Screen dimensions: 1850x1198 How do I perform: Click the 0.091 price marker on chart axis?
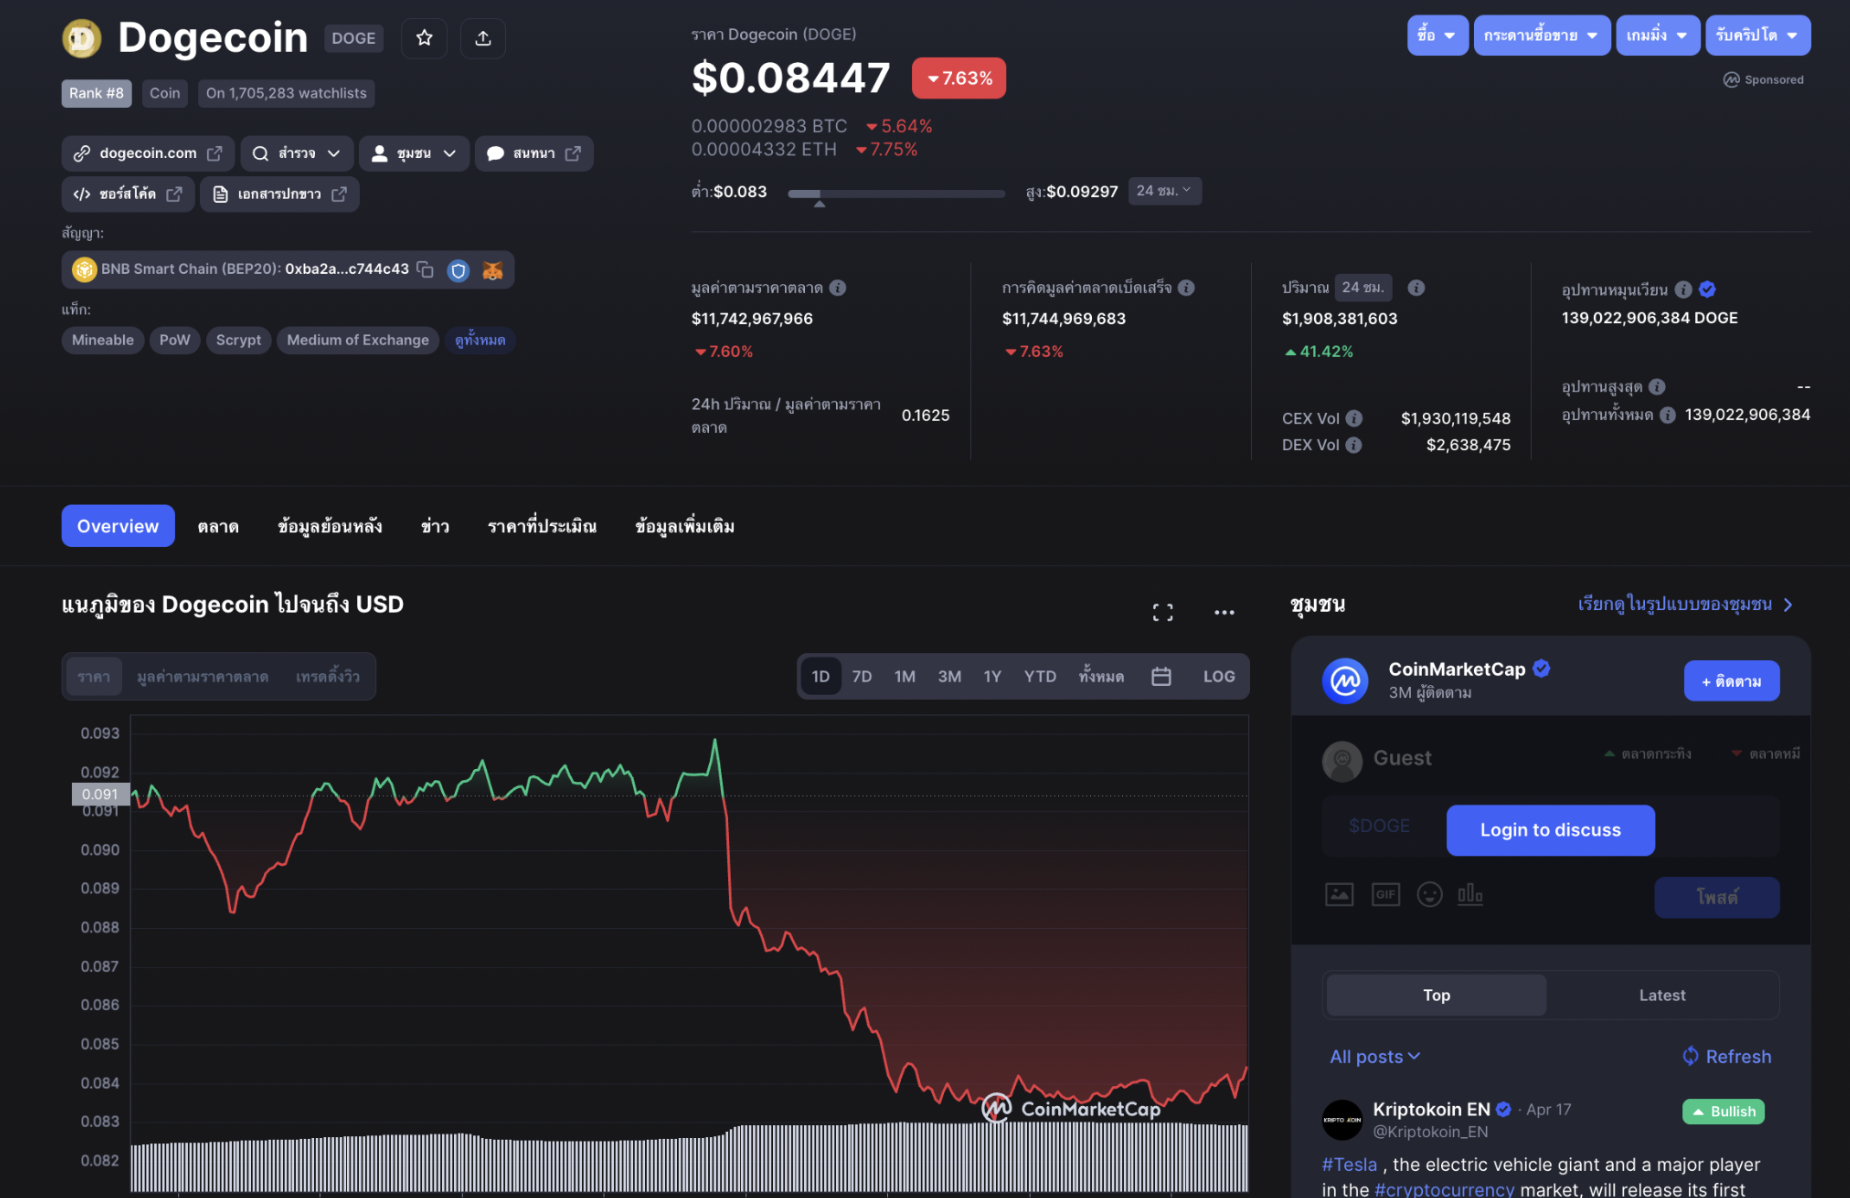click(x=100, y=794)
